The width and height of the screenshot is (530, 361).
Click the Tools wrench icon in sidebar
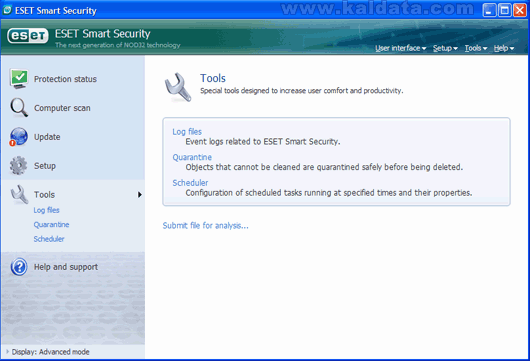pyautogui.click(x=19, y=194)
